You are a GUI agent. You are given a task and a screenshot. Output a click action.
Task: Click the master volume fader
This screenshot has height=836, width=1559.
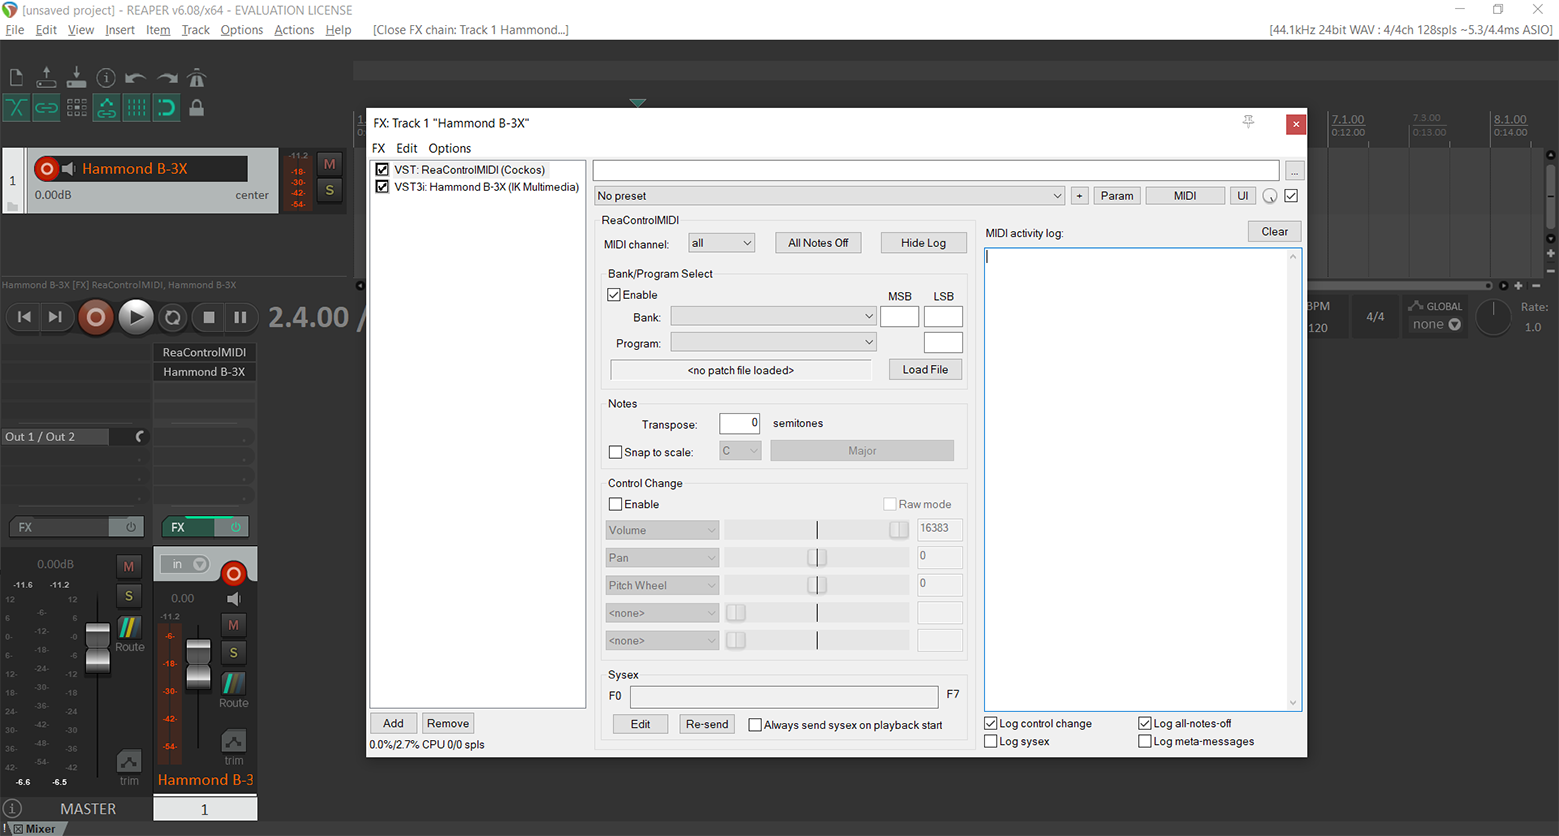click(x=97, y=647)
